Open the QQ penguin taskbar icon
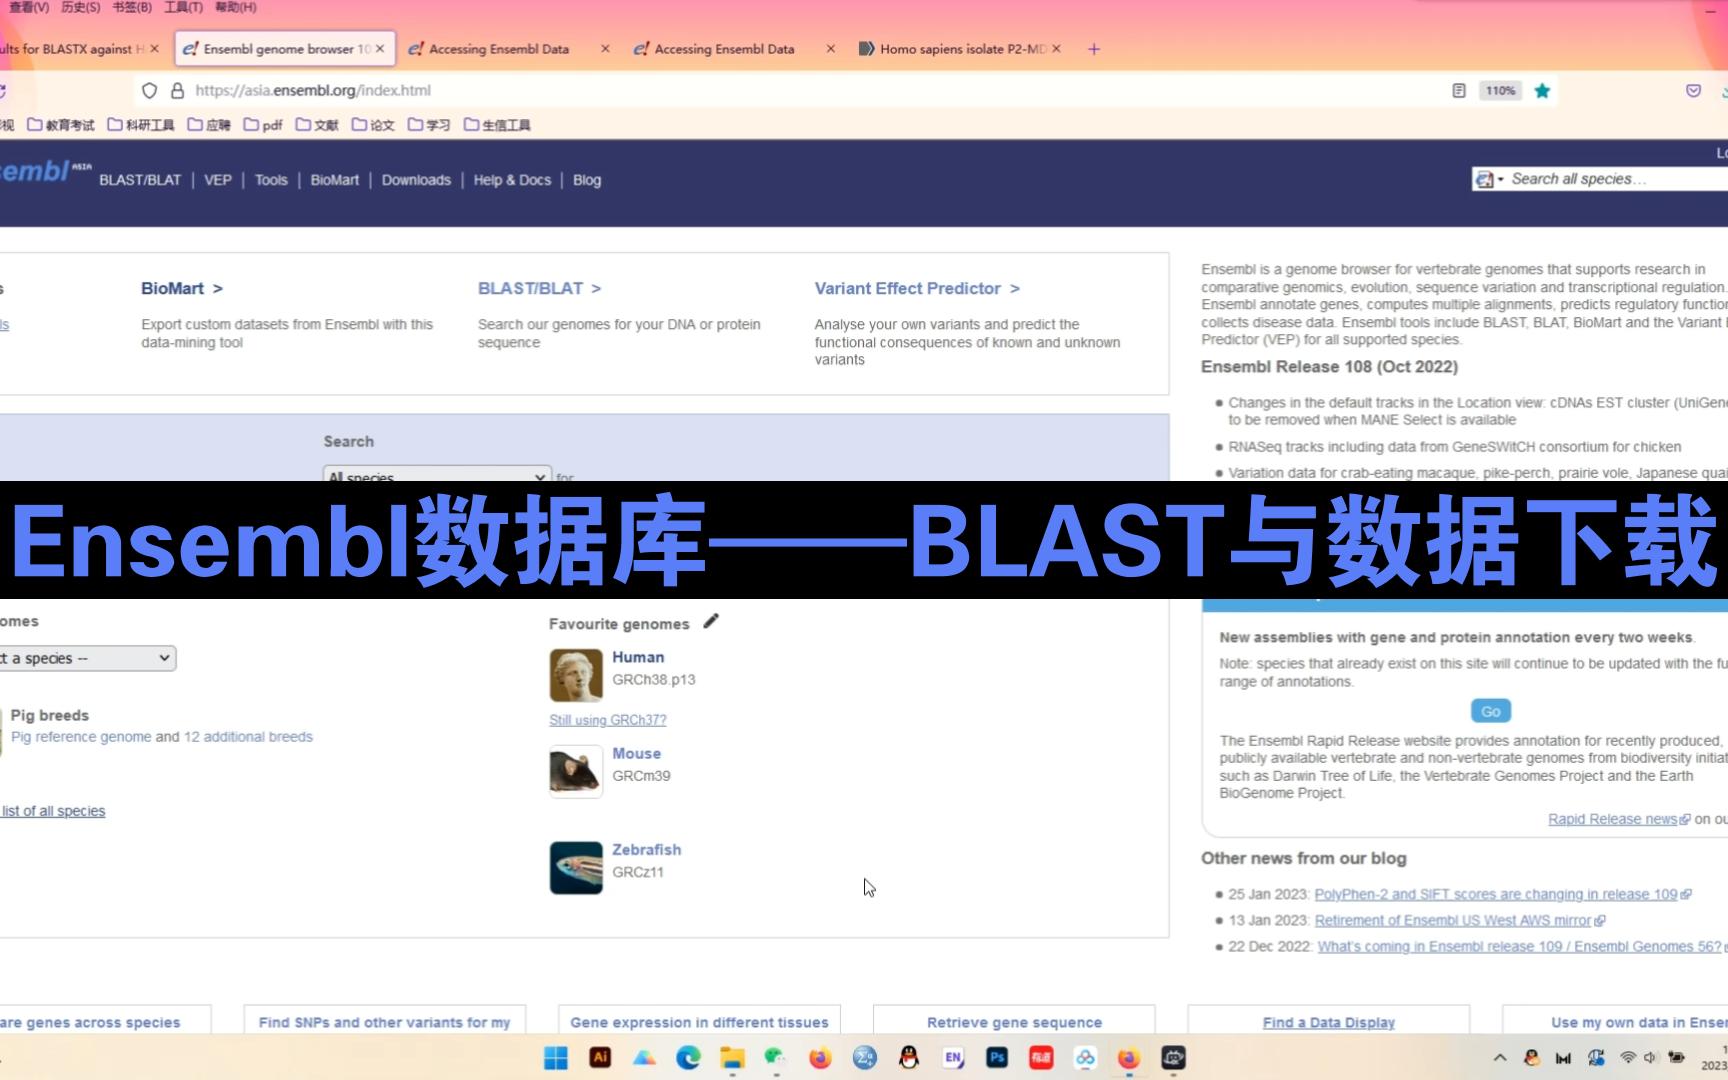 (909, 1057)
